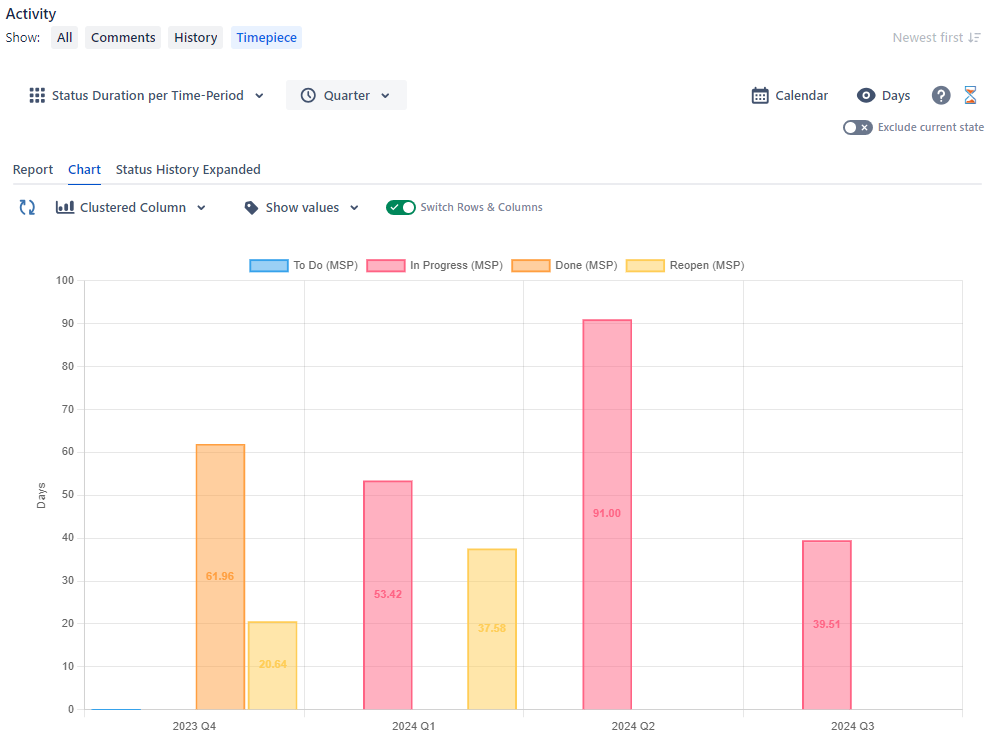
Task: Click the Comments filter button
Action: pos(122,37)
